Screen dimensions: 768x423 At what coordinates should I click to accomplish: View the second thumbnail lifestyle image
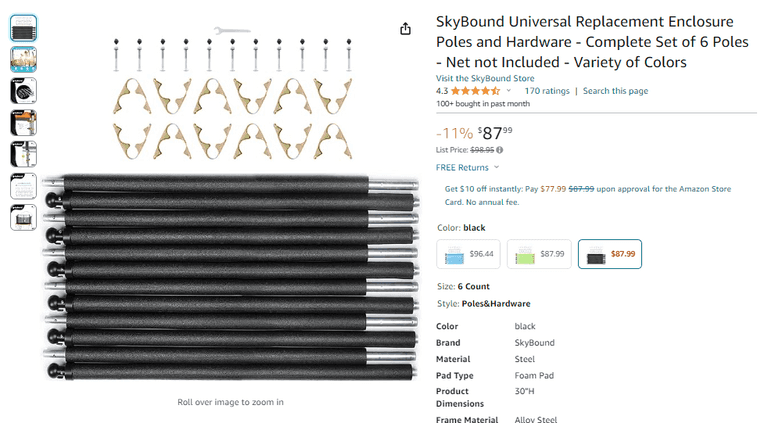(x=24, y=60)
